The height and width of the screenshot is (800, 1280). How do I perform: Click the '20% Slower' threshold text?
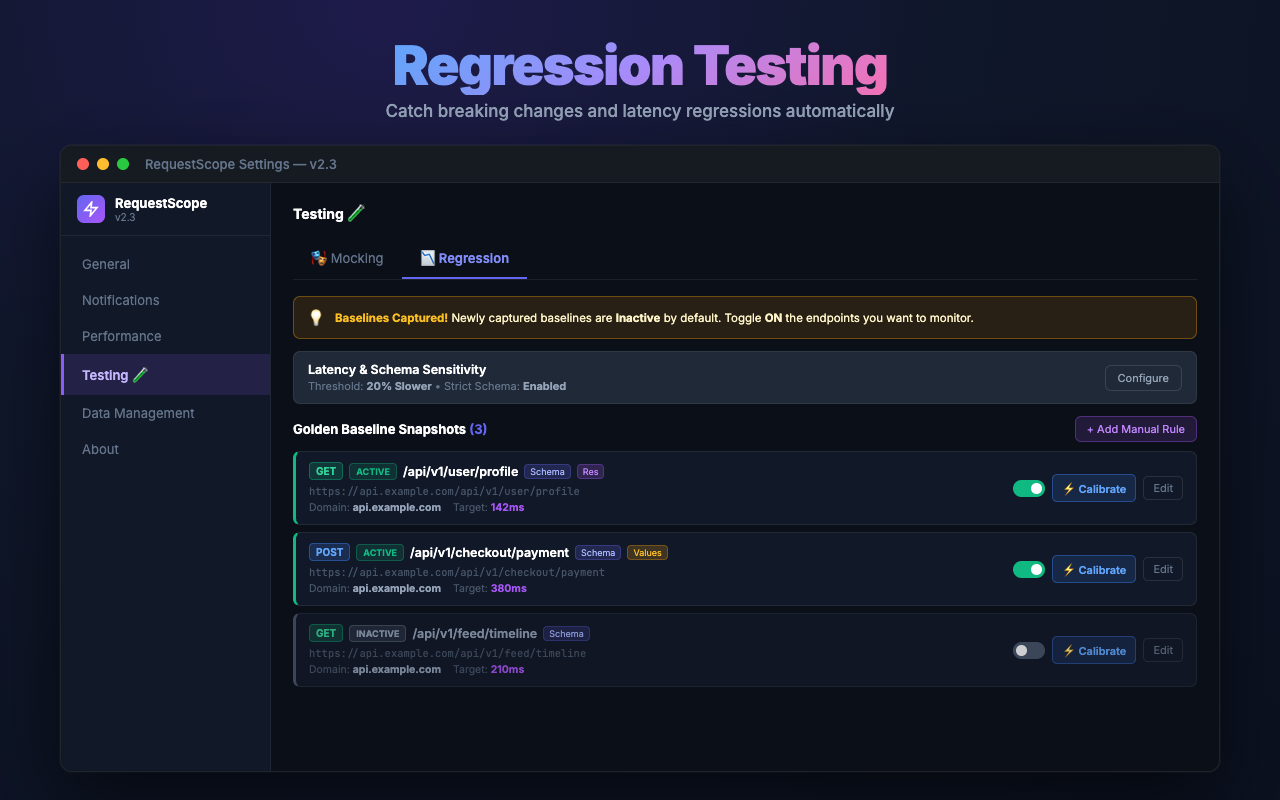coord(399,386)
